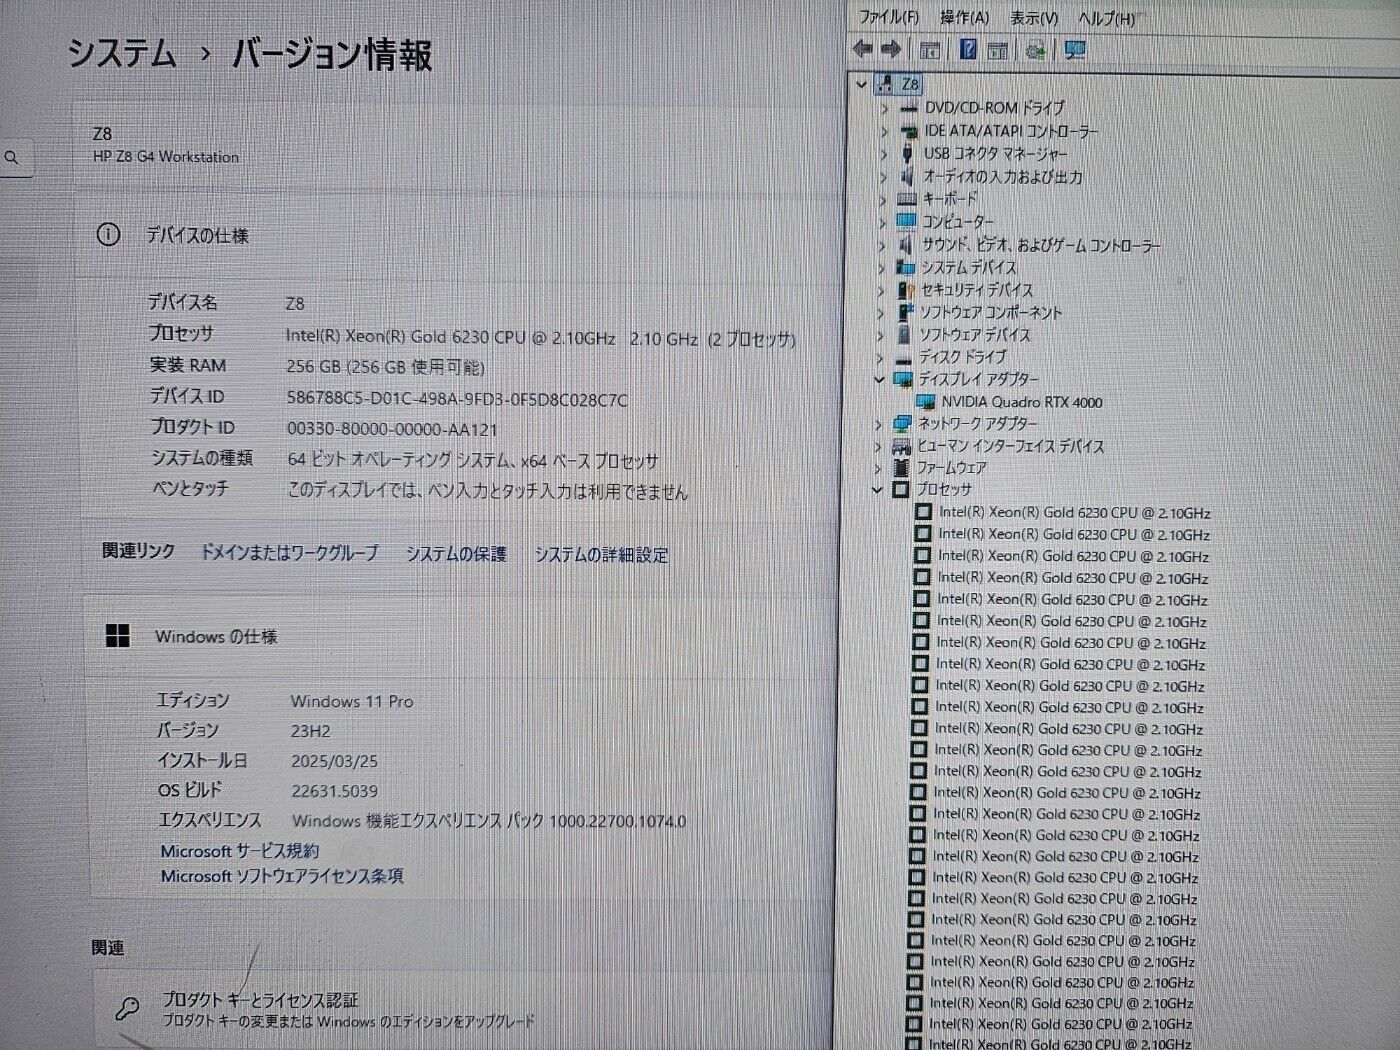Click the speaker icon beside サウンド、ビデオ、およびゲーム コントローラー
Image resolution: width=1400 pixels, height=1050 pixels.
pos(906,244)
